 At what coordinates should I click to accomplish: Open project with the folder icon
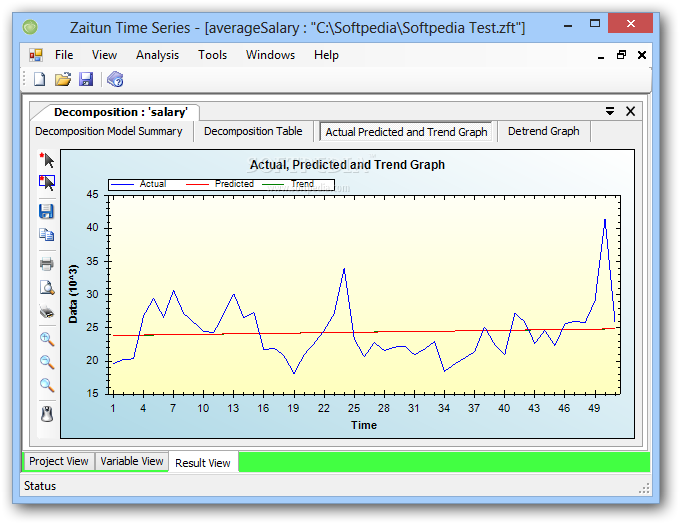pos(63,79)
